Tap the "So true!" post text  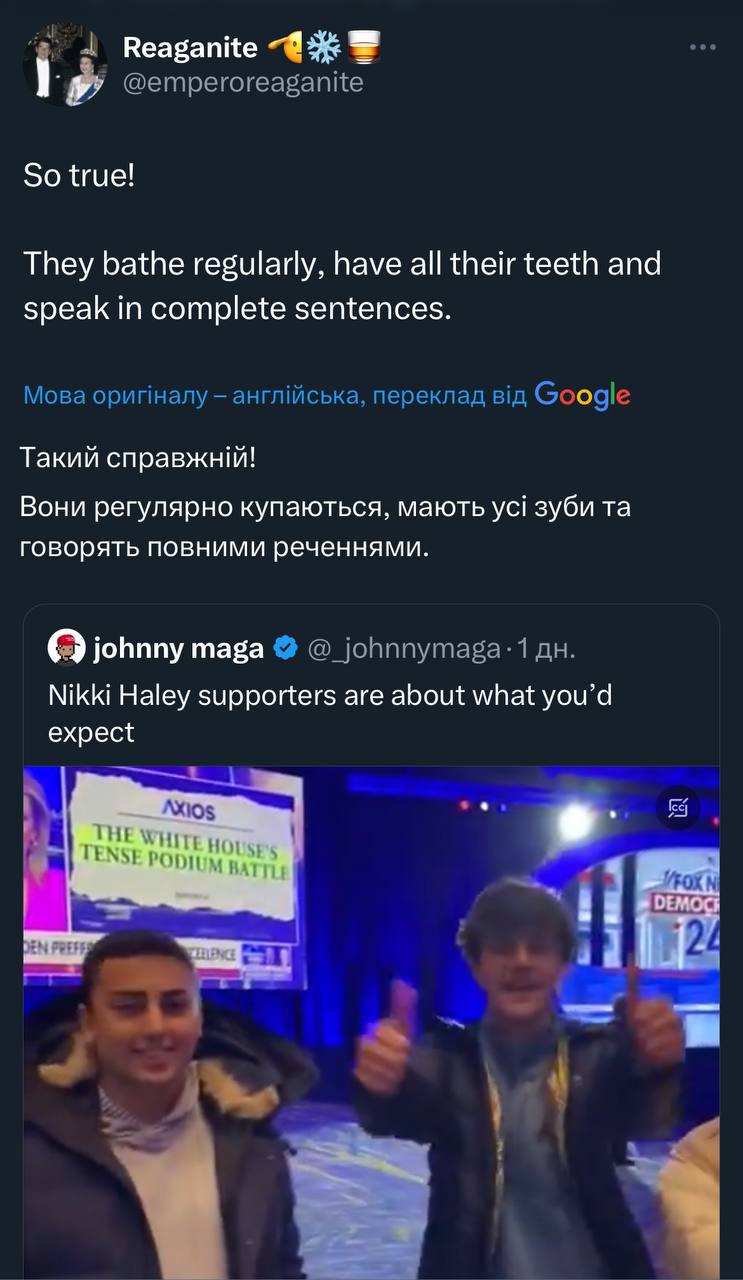tap(78, 176)
